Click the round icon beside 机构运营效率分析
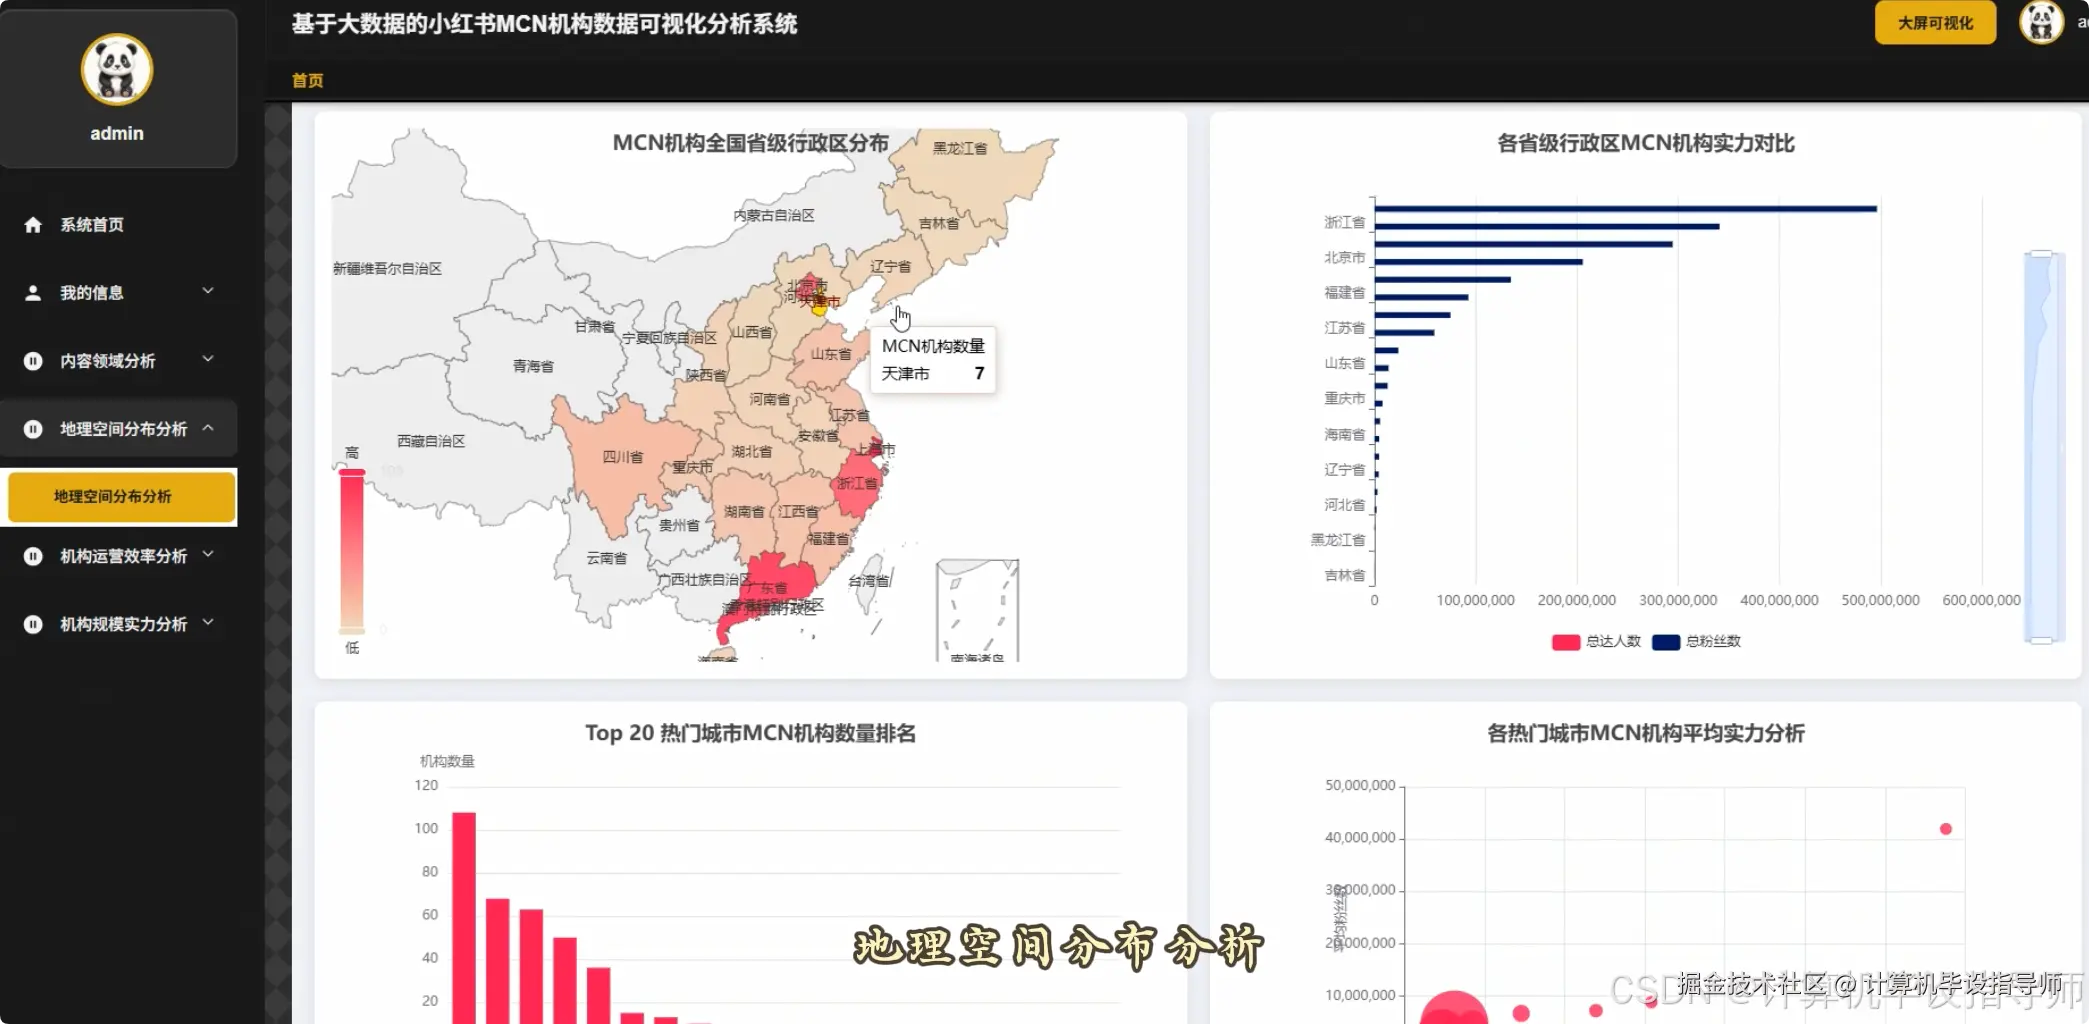 pos(33,556)
